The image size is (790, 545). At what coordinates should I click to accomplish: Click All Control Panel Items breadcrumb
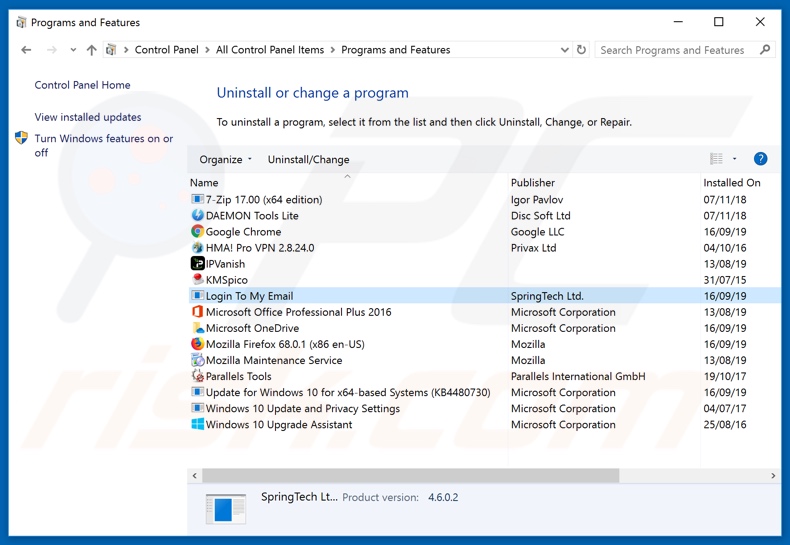click(270, 50)
